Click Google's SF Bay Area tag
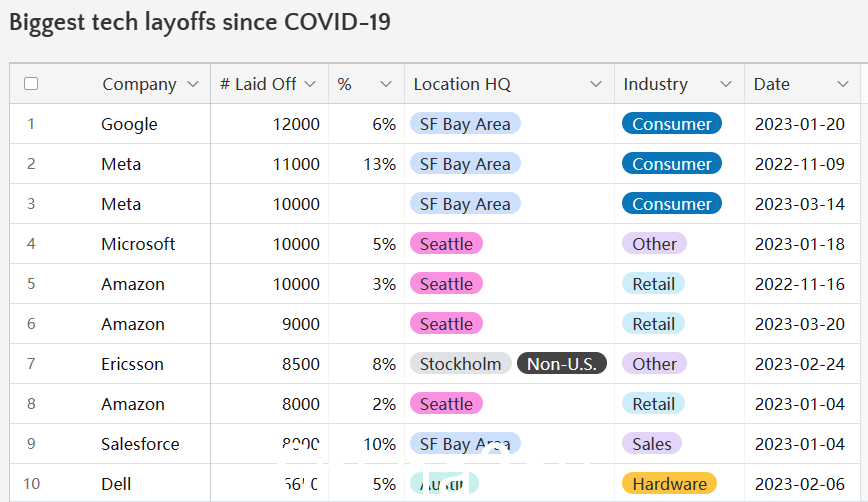The height and width of the screenshot is (502, 868). [465, 124]
